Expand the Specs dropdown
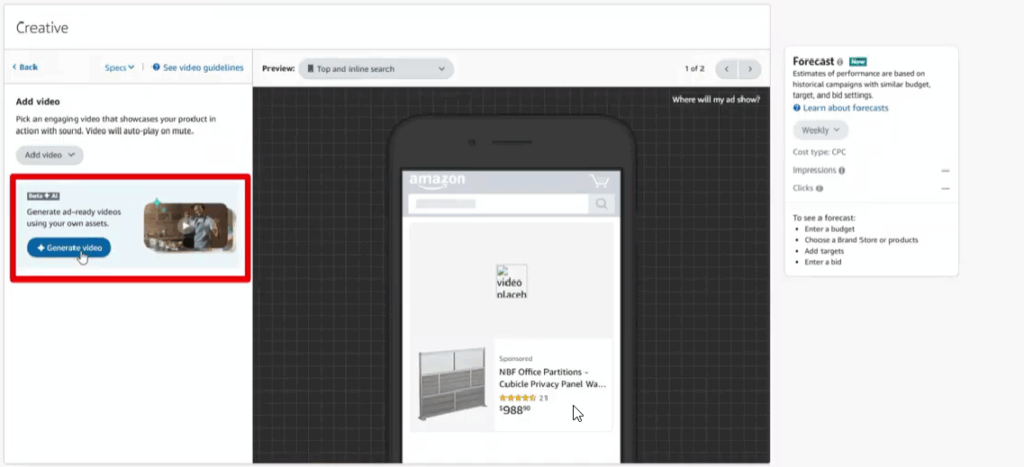 [x=119, y=67]
